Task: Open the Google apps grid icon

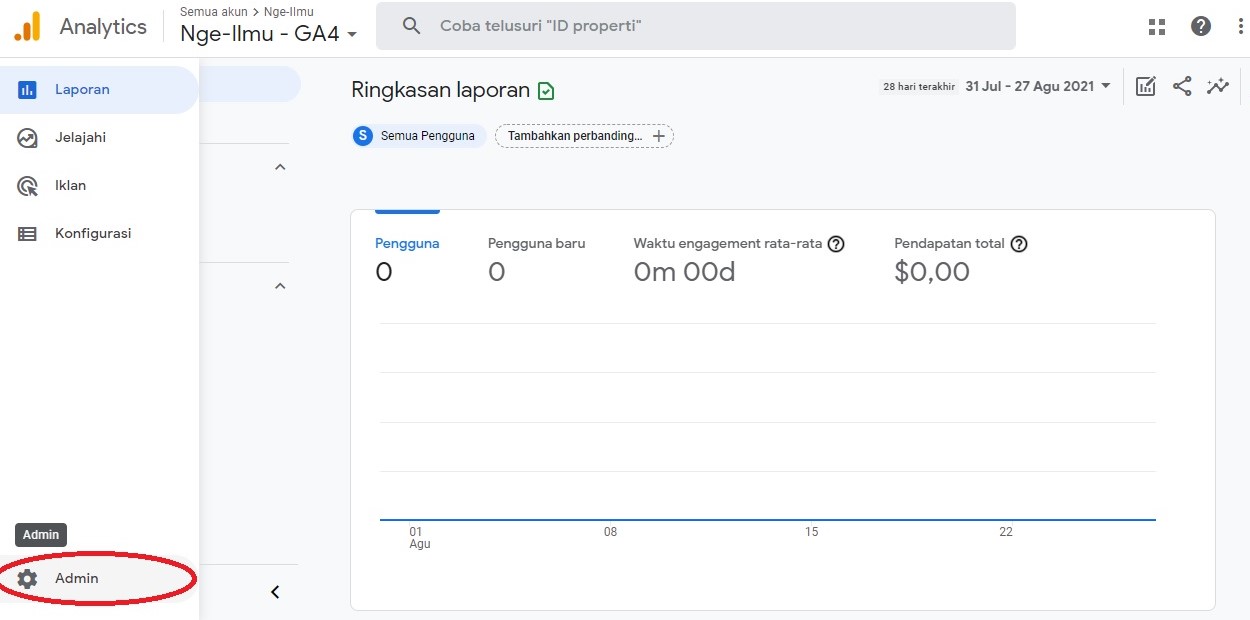Action: 1157,27
